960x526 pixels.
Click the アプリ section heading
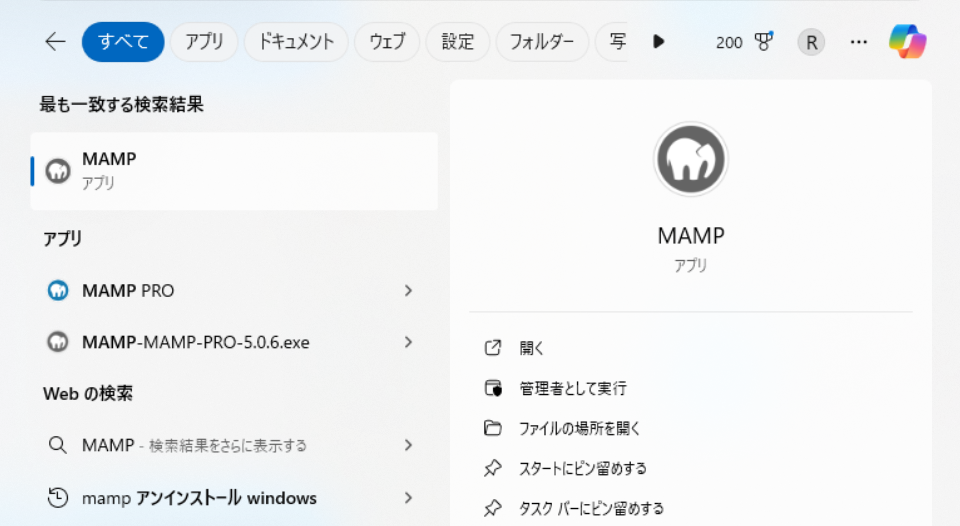coord(62,238)
